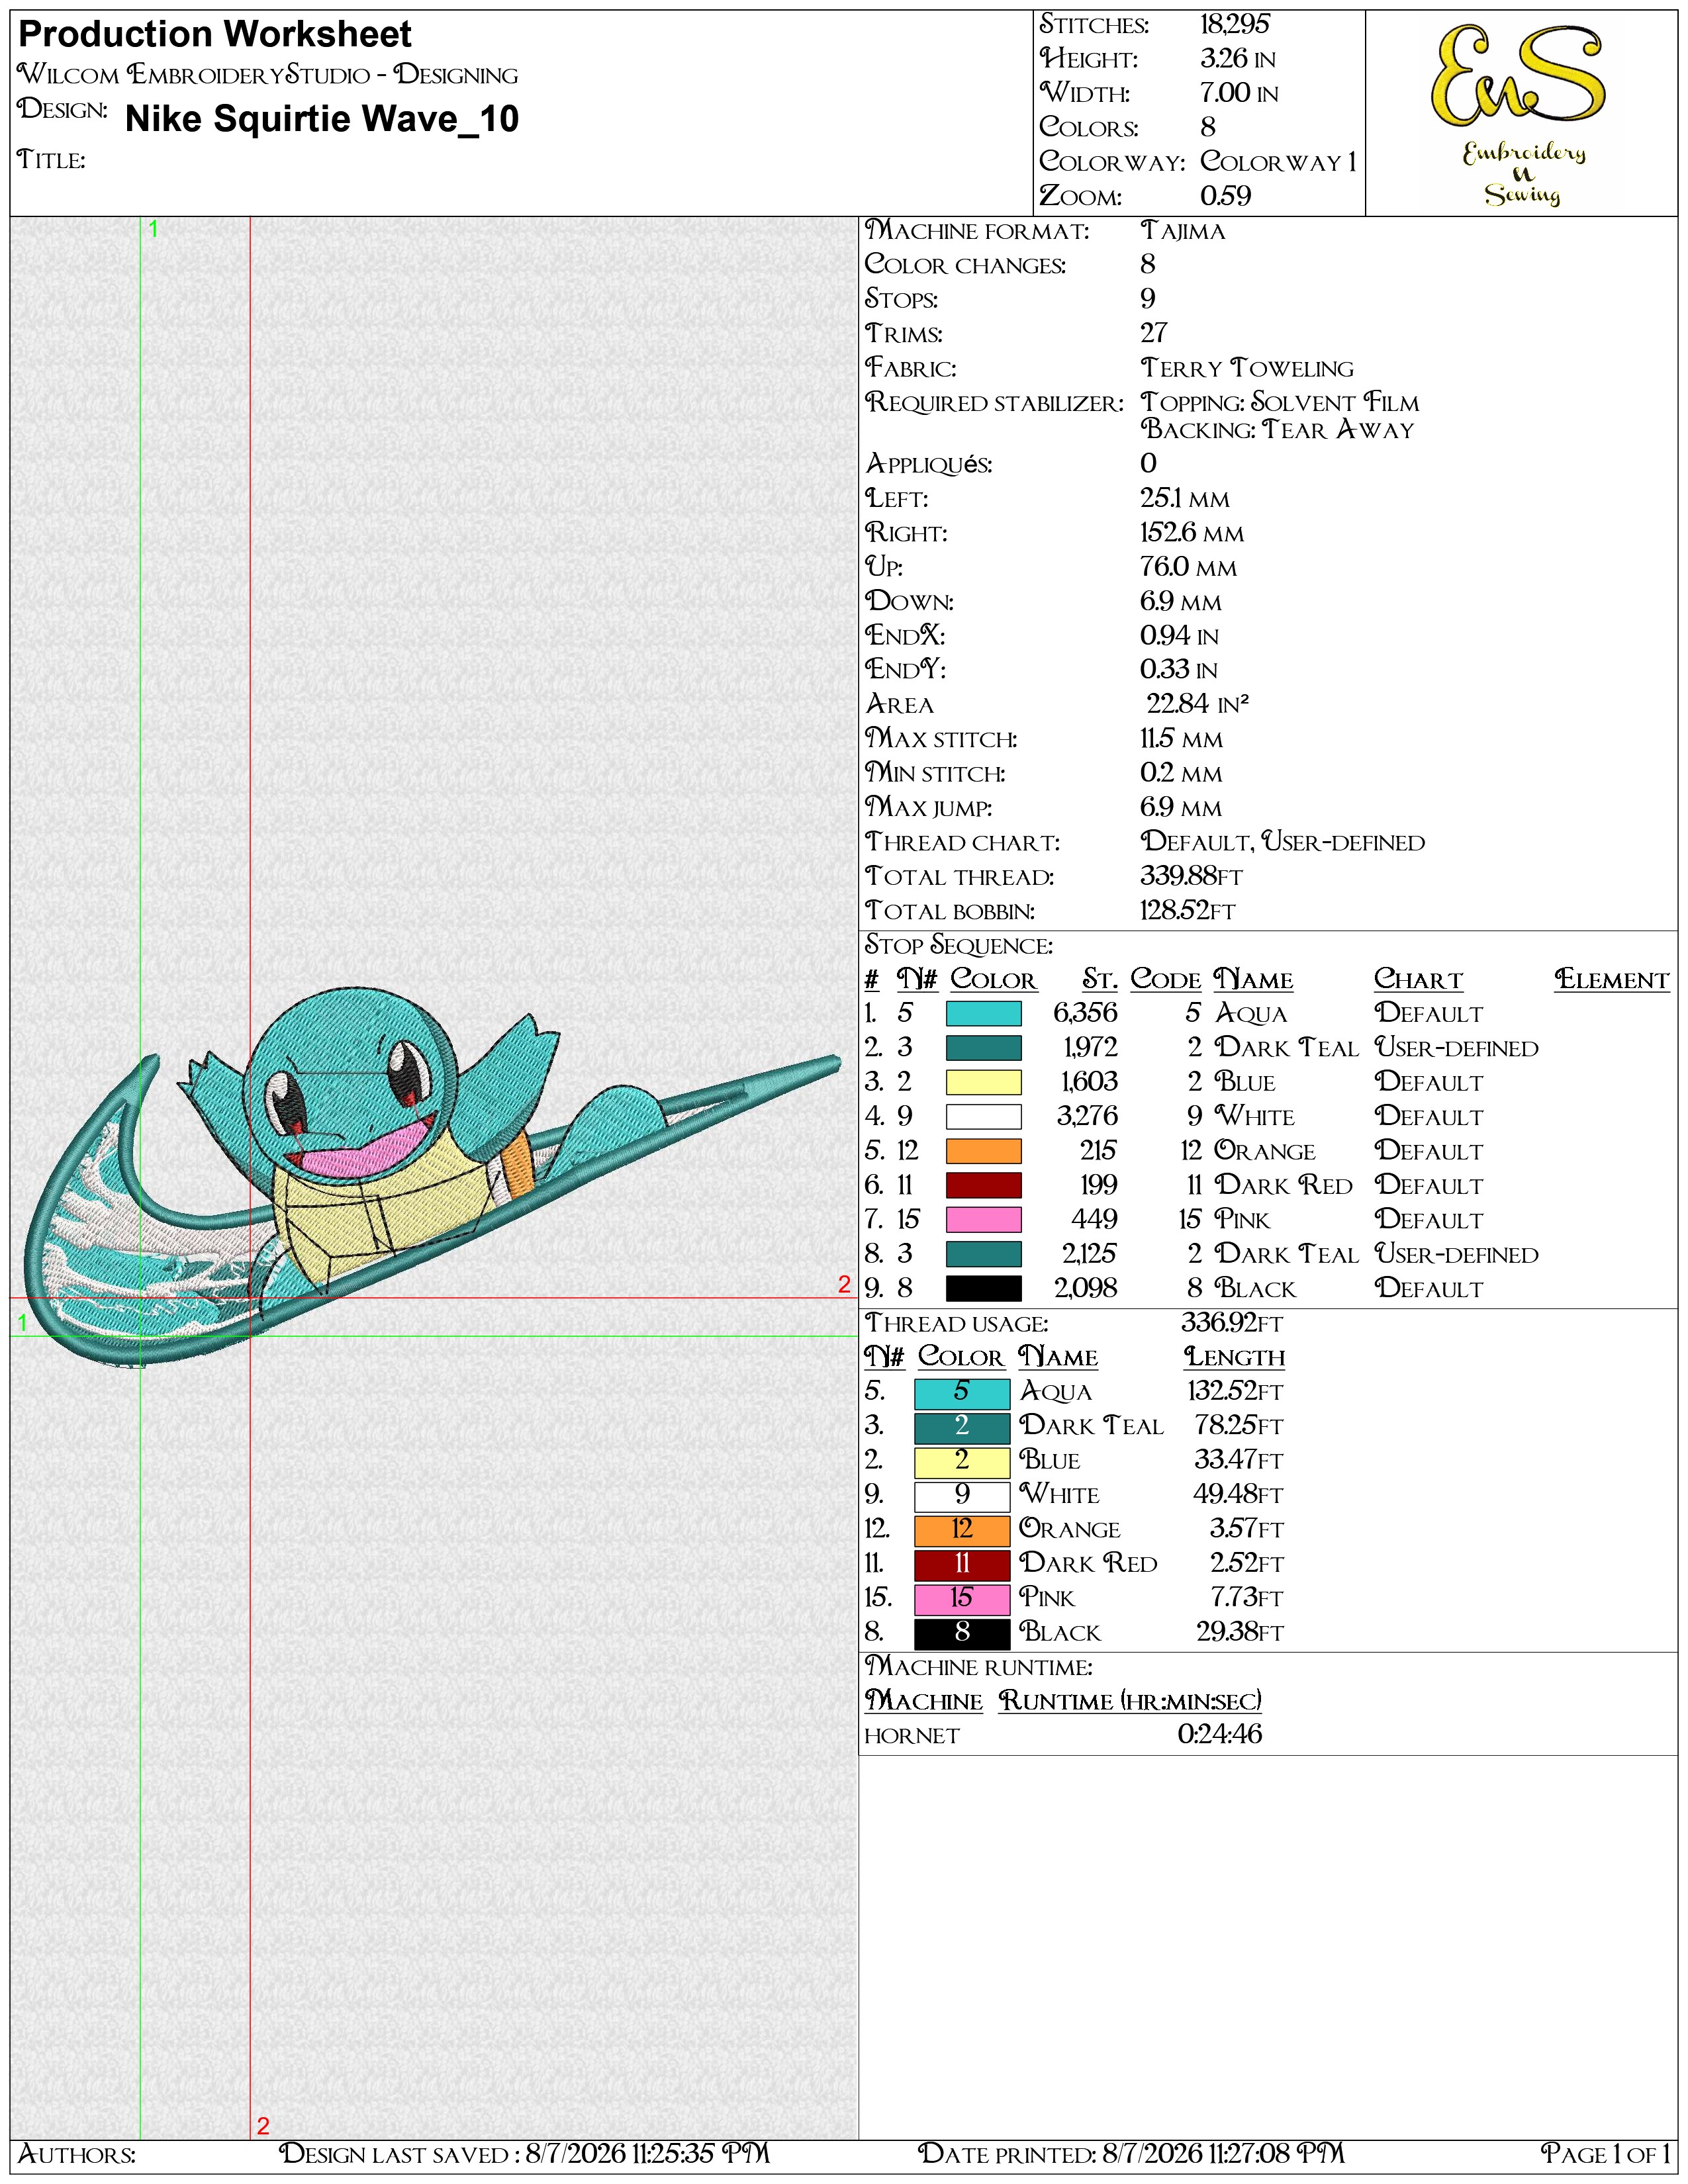This screenshot has height=2184, width=1688.
Task: Click the "Production Worksheet" heading
Action: click(215, 35)
